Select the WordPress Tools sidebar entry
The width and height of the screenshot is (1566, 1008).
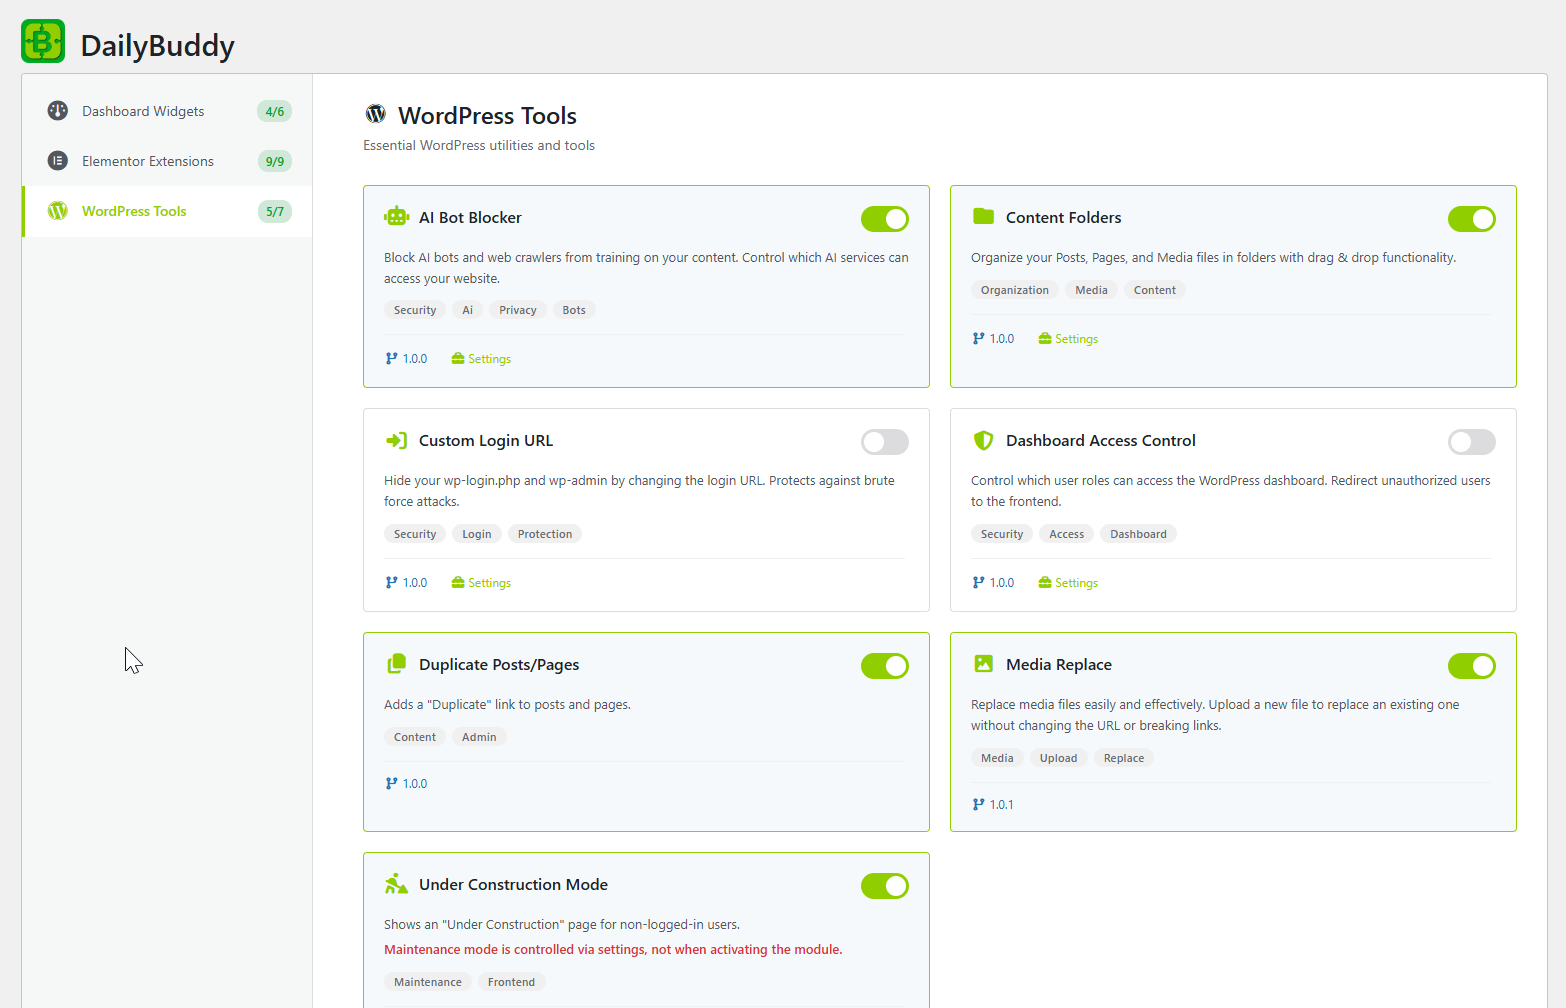(133, 211)
